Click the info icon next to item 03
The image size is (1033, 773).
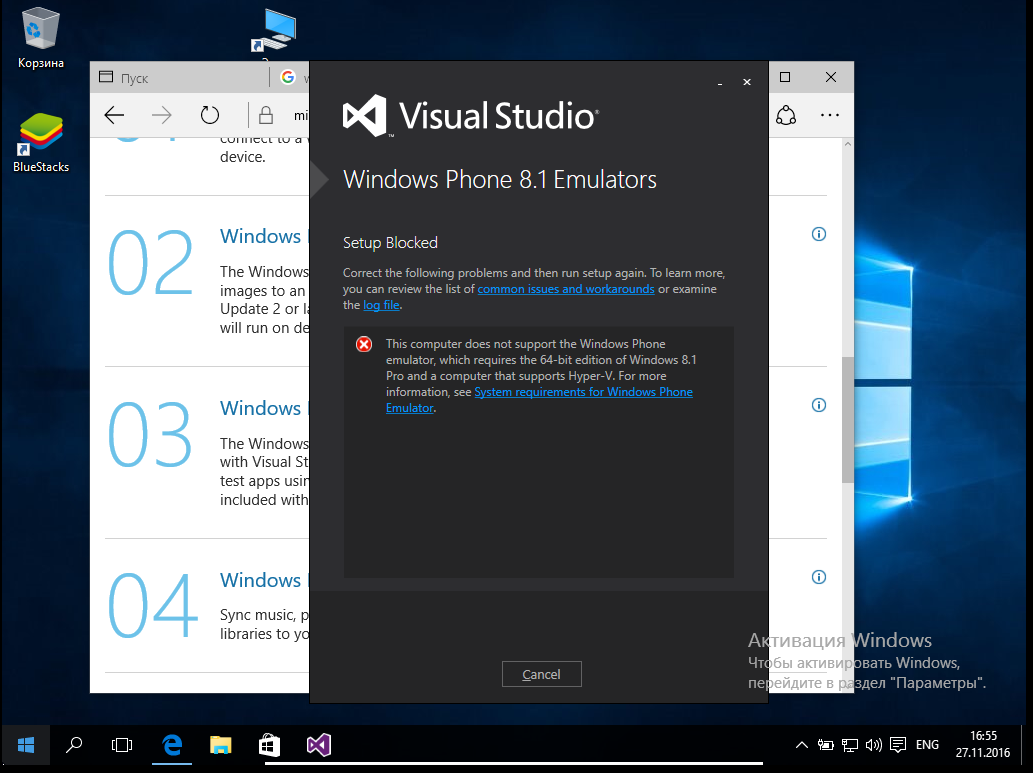pos(819,405)
